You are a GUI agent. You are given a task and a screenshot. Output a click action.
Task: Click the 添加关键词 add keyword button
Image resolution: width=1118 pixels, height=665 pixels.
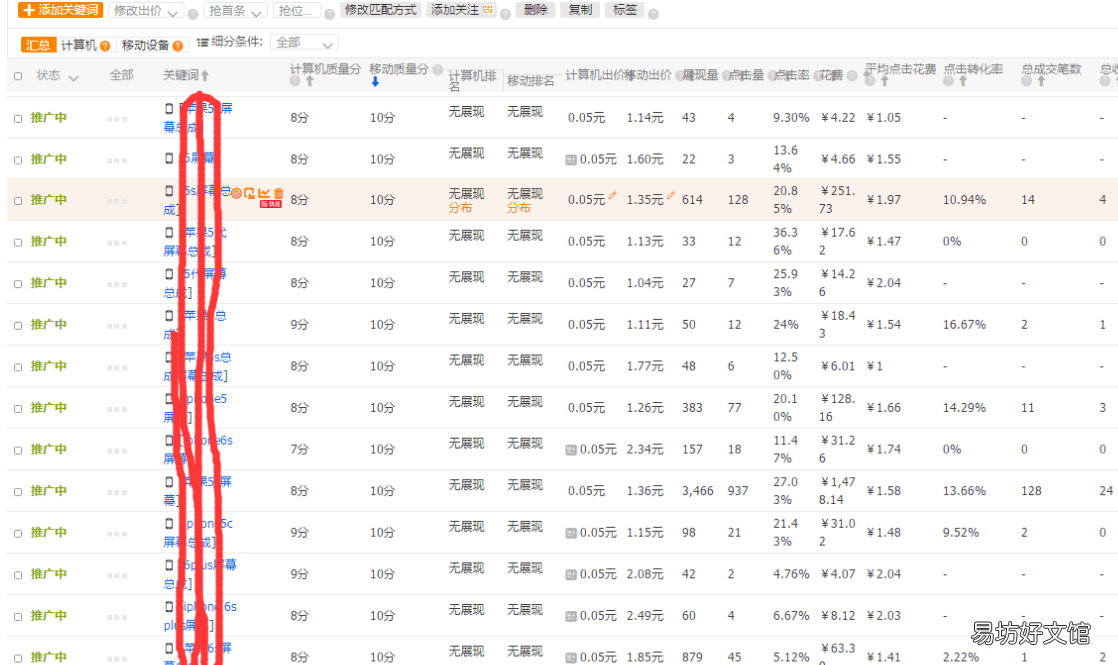click(x=61, y=10)
